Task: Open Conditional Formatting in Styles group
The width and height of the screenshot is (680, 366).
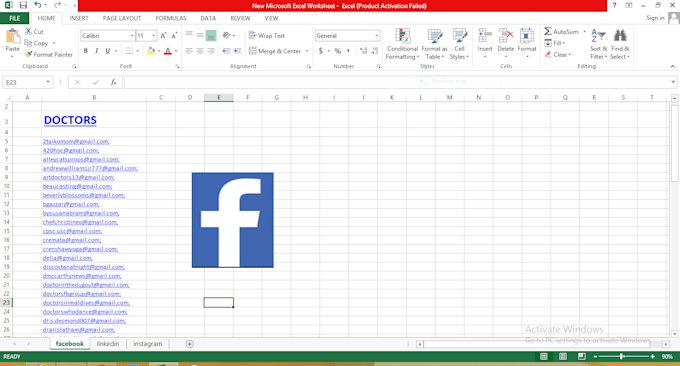Action: click(402, 44)
